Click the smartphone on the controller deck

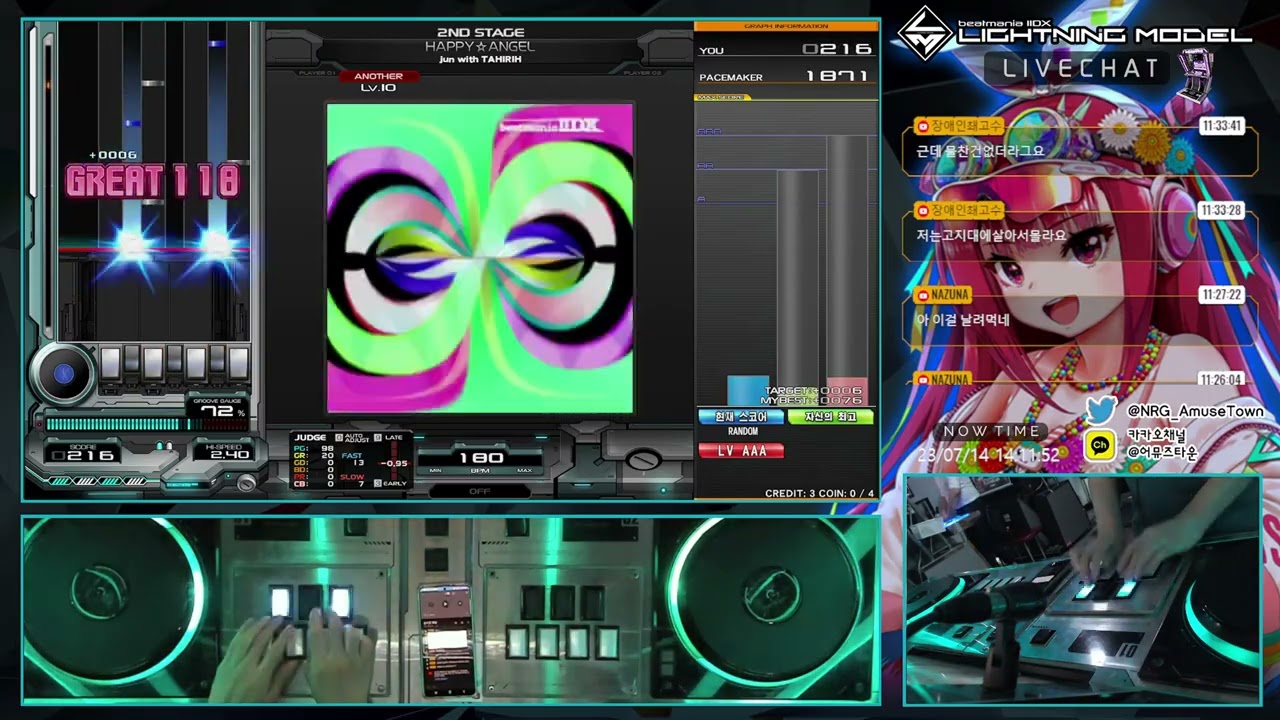[x=446, y=640]
